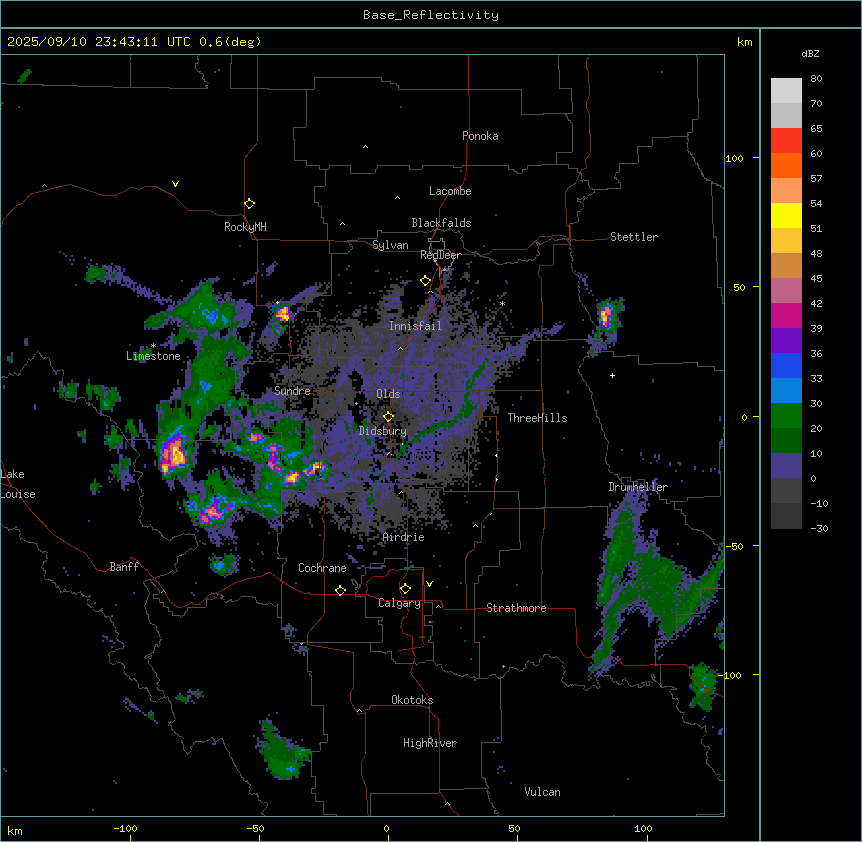Click the Sylvan label
This screenshot has width=862, height=842.
pyautogui.click(x=390, y=245)
